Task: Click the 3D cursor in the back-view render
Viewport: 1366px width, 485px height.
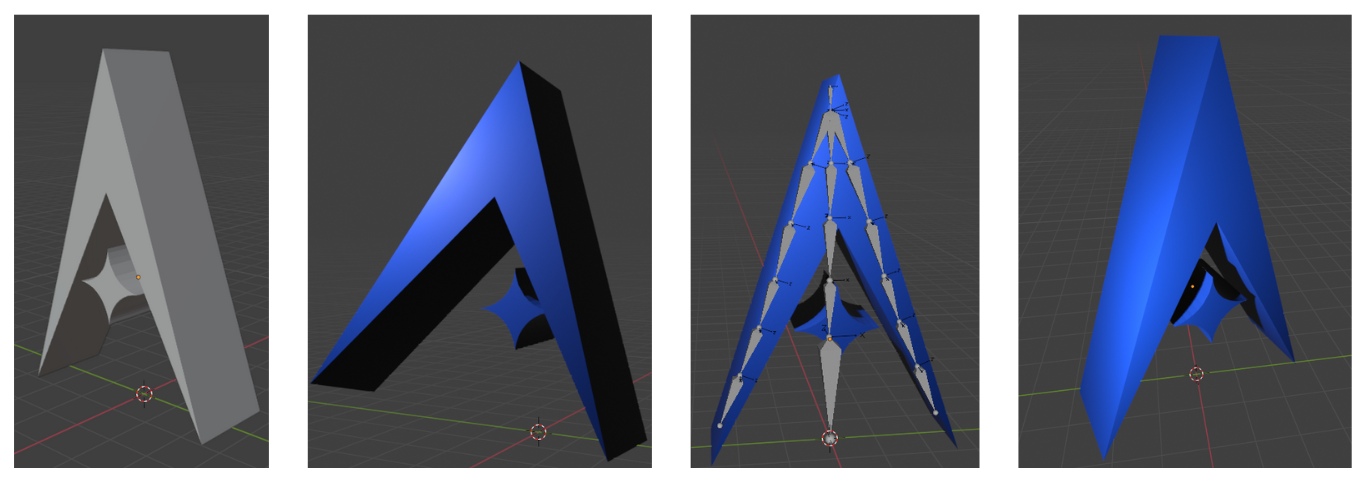Action: pos(1196,374)
